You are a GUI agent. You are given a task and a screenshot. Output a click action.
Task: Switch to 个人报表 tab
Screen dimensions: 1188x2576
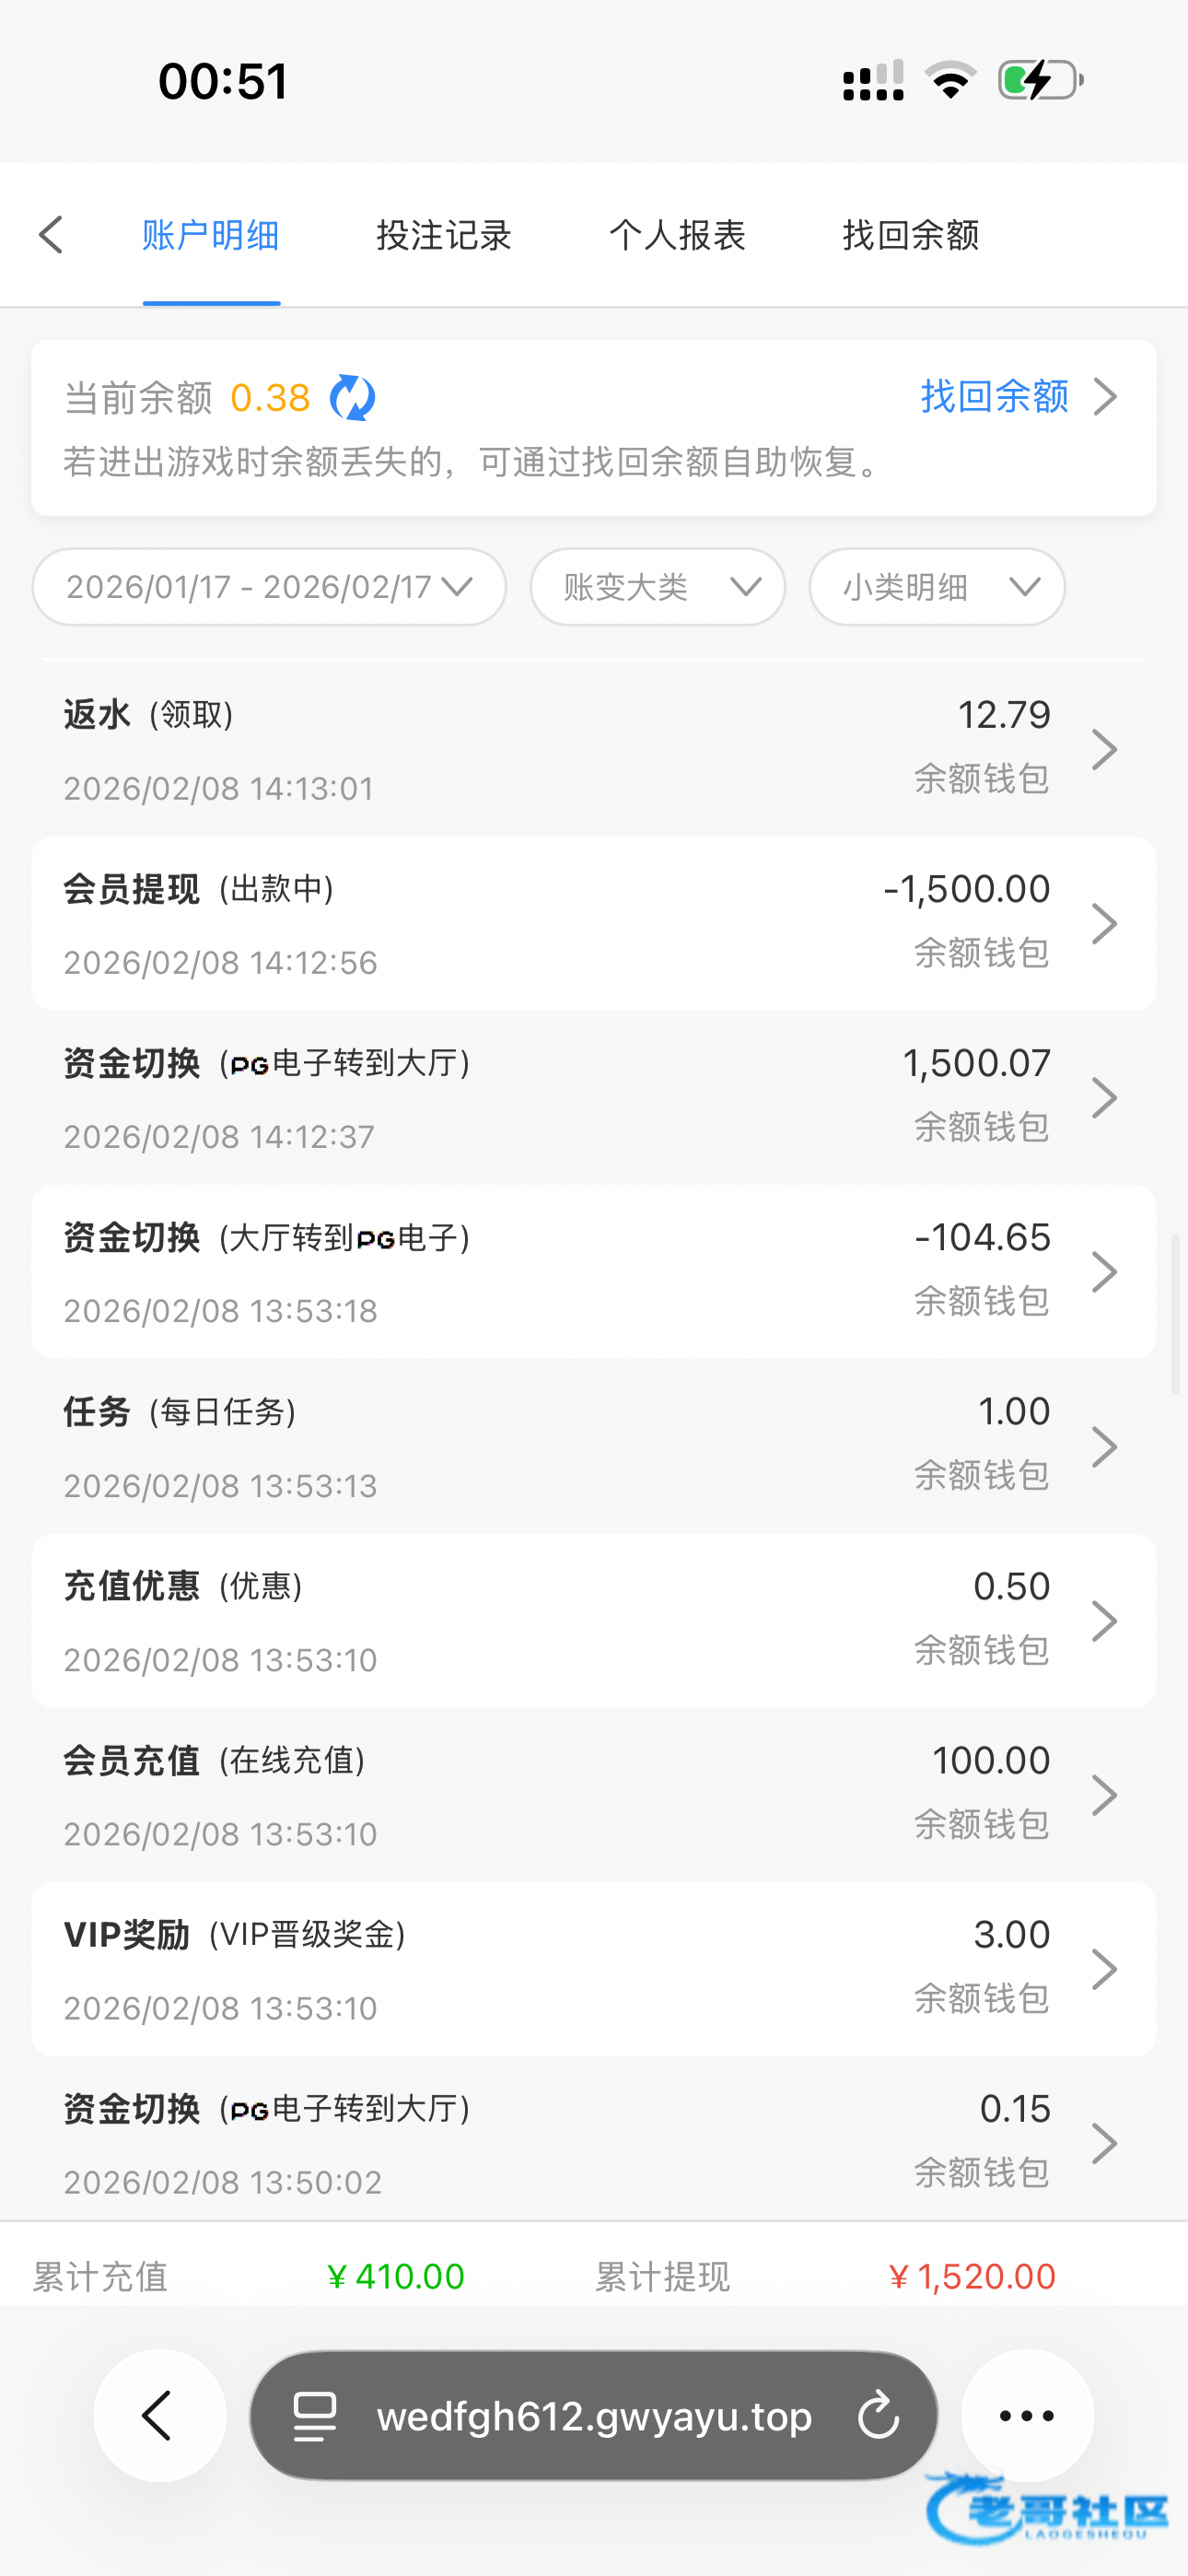point(677,235)
